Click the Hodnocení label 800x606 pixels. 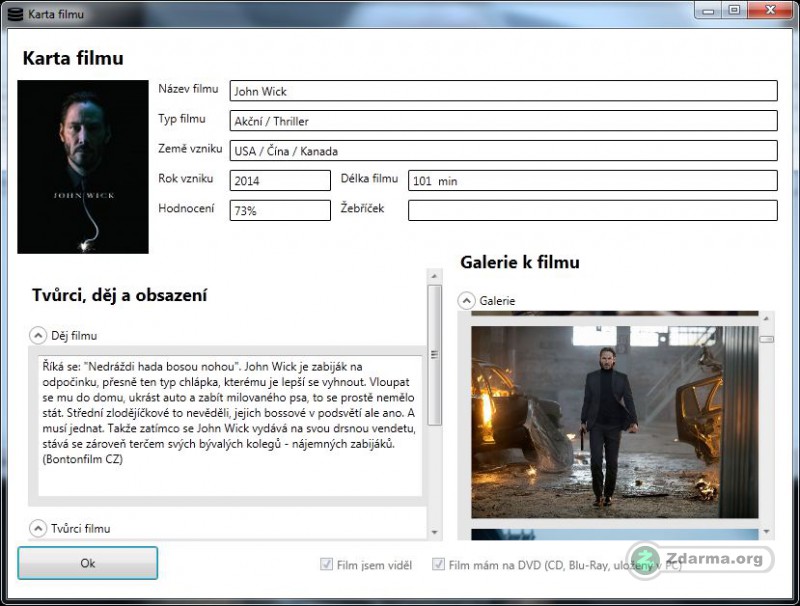tap(186, 208)
